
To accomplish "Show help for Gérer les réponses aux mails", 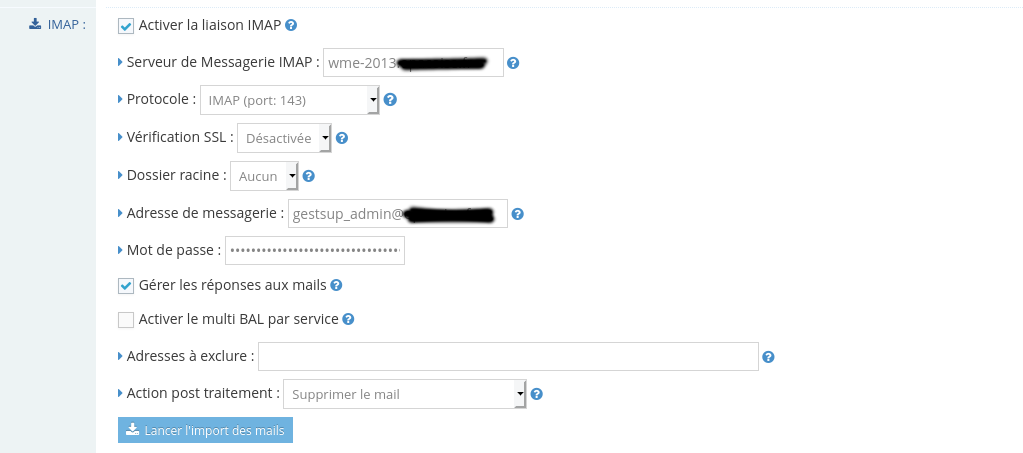I will tap(336, 285).
